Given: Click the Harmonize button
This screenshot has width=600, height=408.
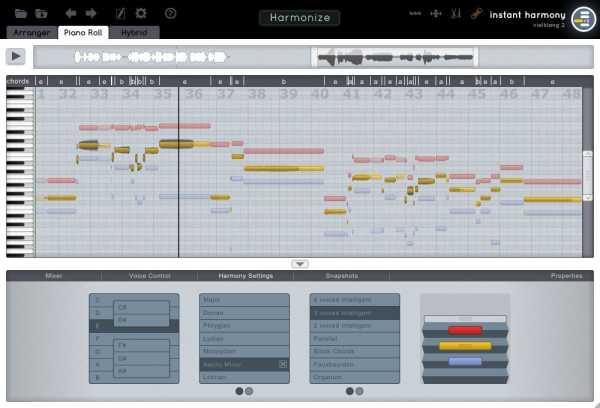Looking at the screenshot, I should pyautogui.click(x=299, y=18).
